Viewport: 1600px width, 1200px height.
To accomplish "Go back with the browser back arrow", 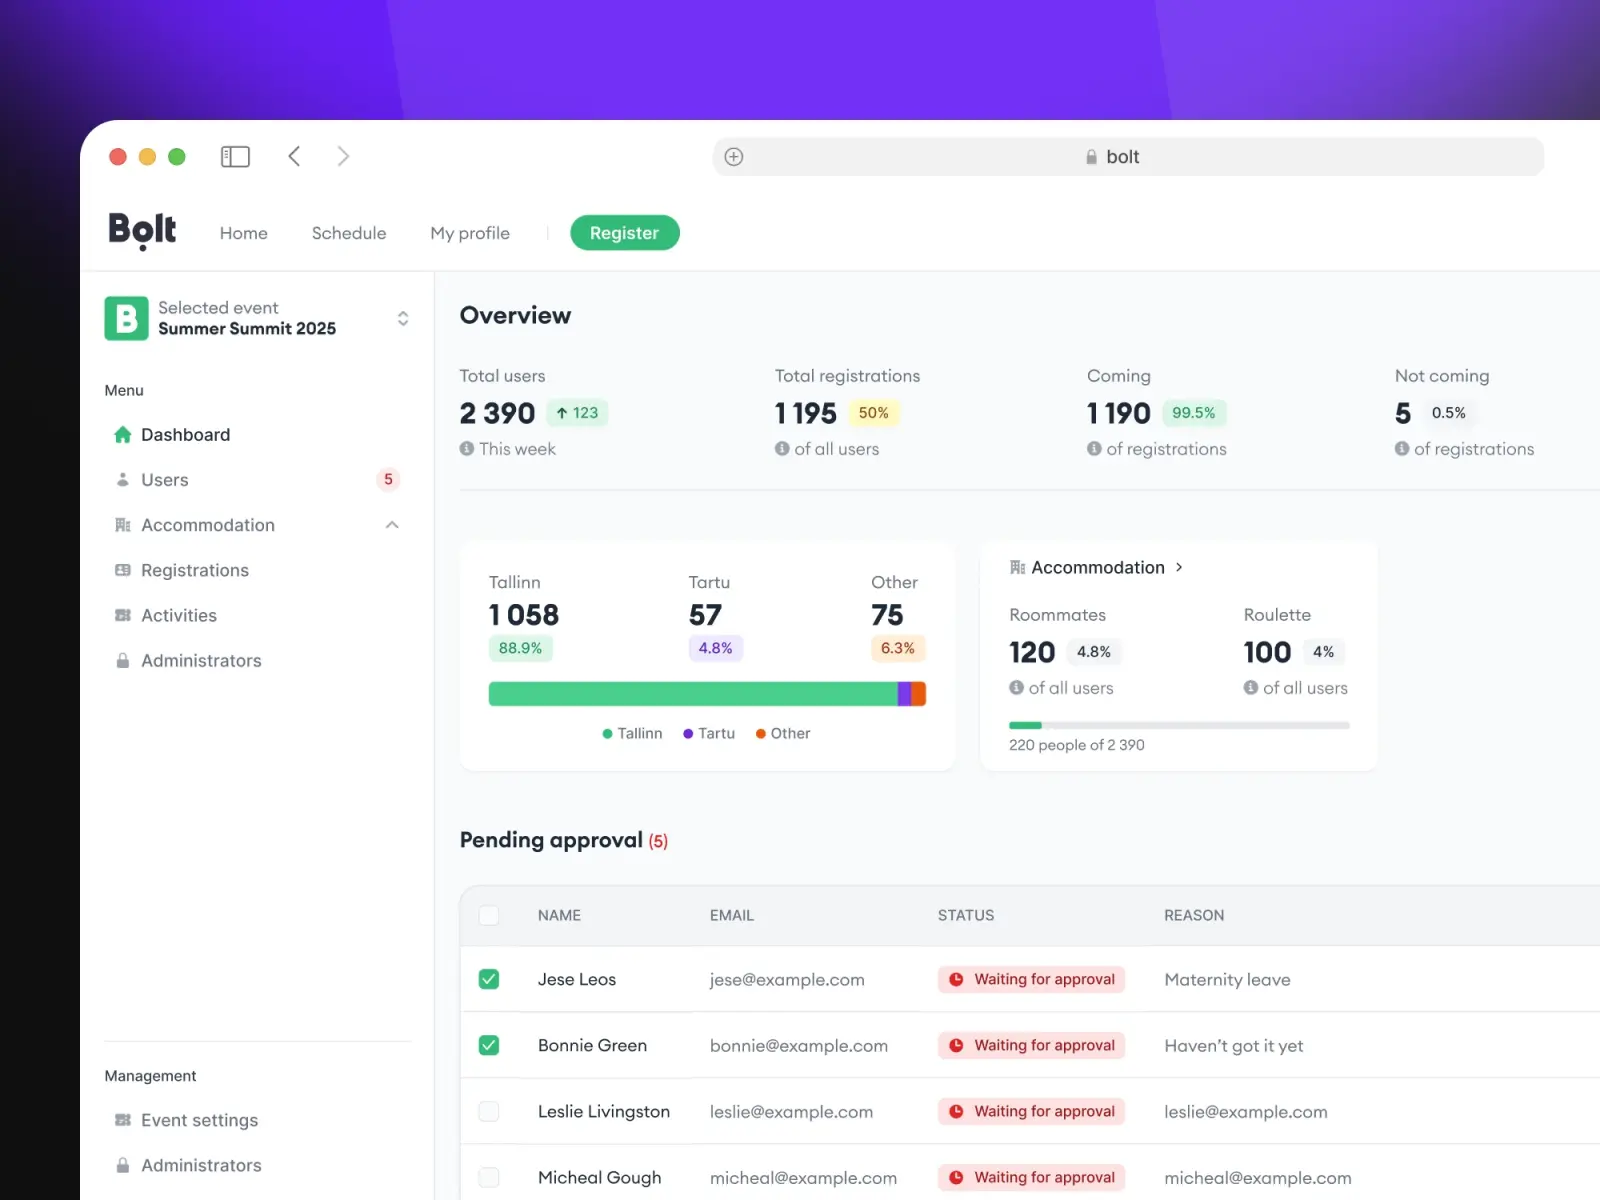I will tap(294, 156).
